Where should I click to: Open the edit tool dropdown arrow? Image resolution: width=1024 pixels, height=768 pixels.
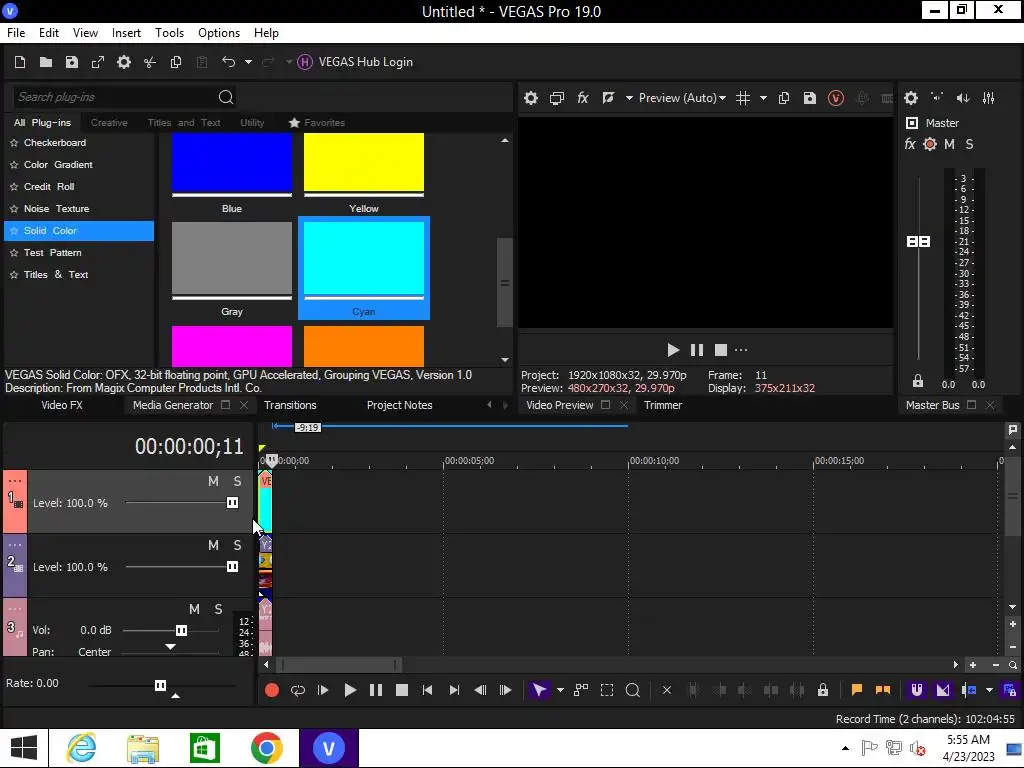click(x=560, y=690)
